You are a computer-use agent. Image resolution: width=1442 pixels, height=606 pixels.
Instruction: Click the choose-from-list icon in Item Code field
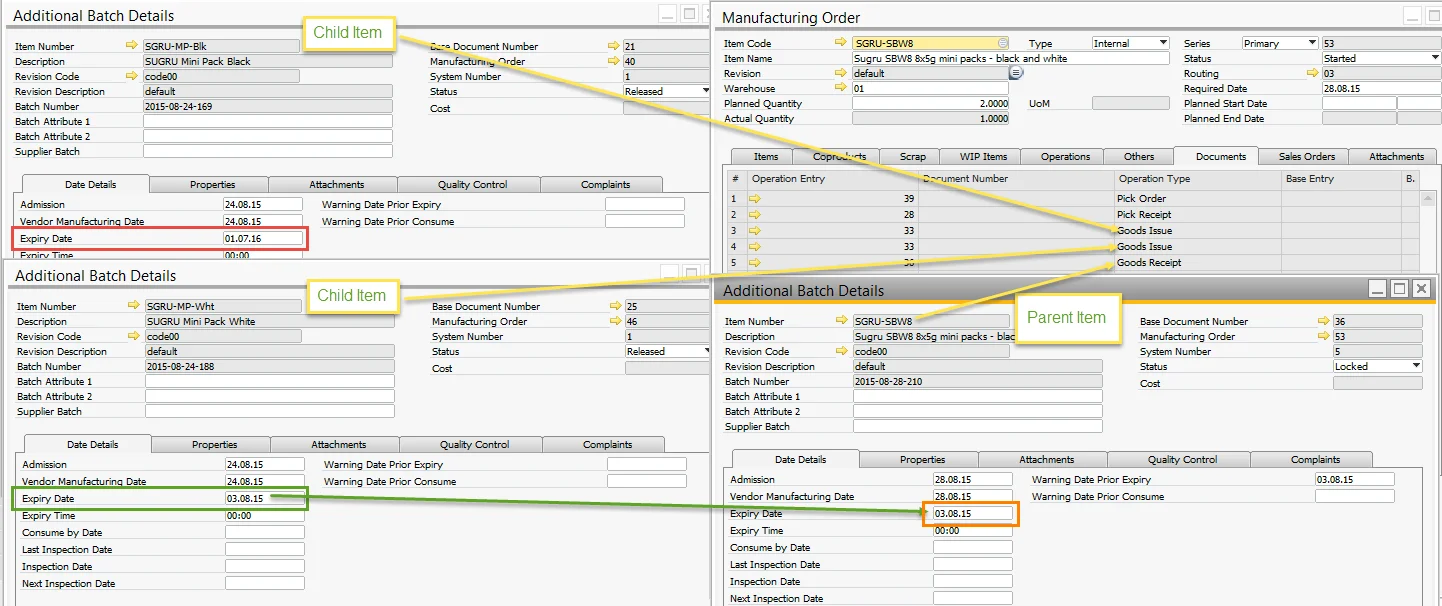coord(1002,43)
